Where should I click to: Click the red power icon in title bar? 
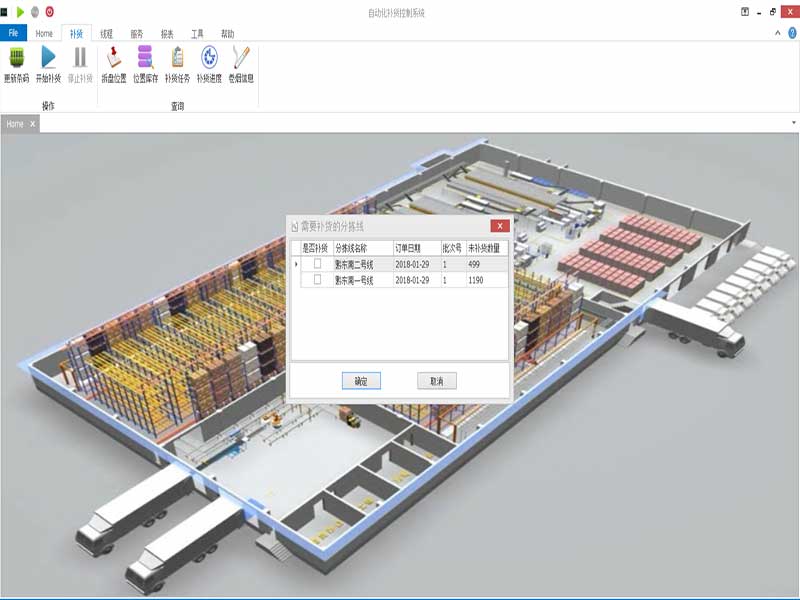pyautogui.click(x=49, y=12)
